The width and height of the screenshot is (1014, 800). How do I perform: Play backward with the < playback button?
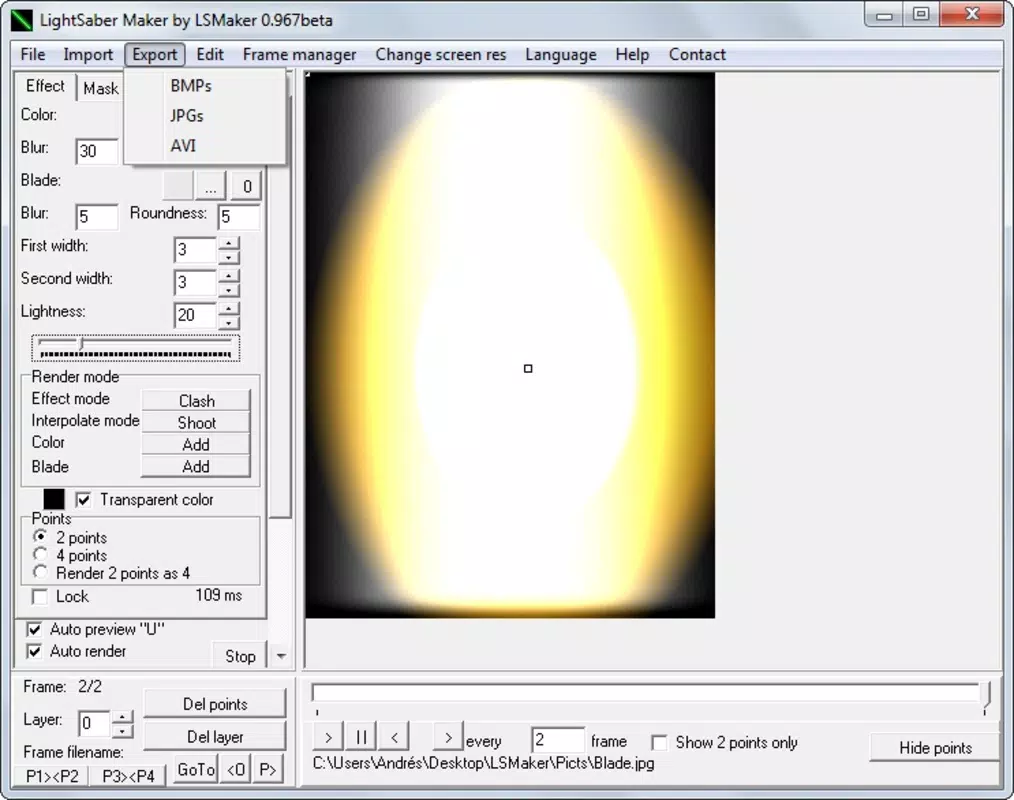click(394, 738)
